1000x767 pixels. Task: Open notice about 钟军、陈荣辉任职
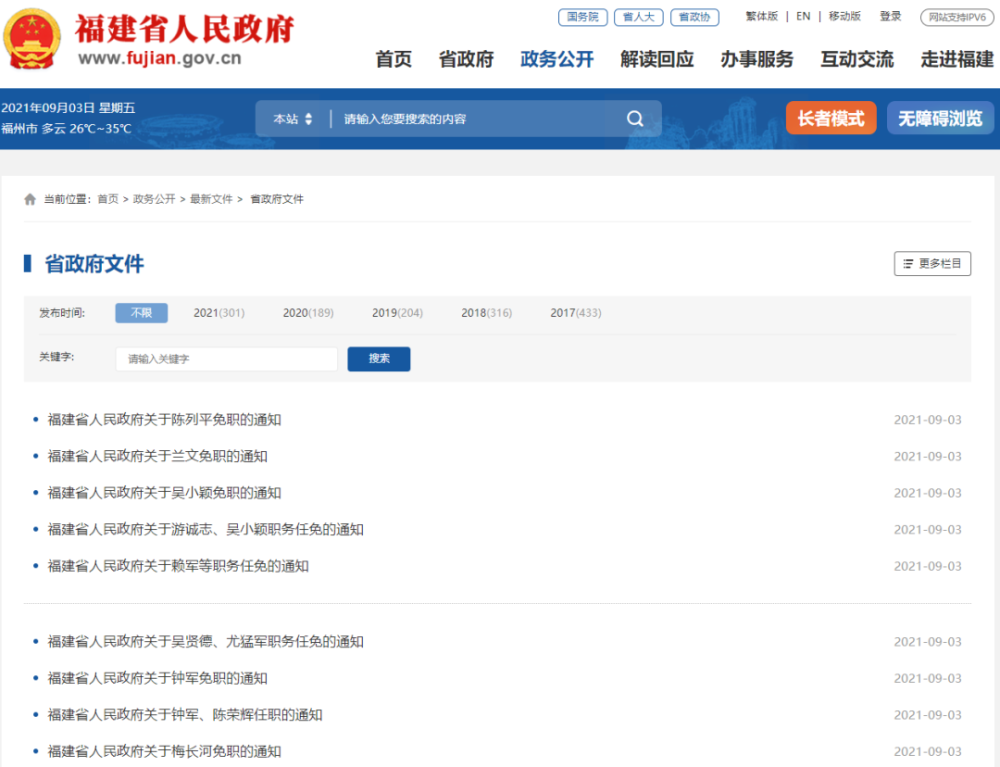pos(185,715)
